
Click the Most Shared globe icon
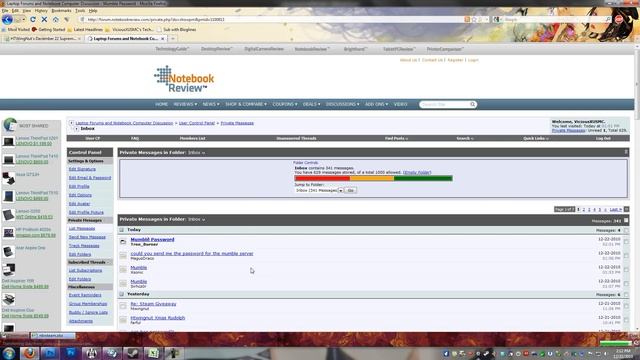coord(10,125)
